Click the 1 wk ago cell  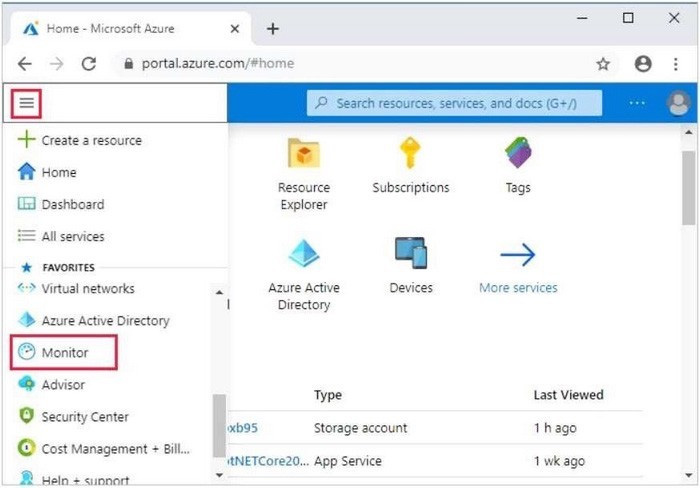559,461
